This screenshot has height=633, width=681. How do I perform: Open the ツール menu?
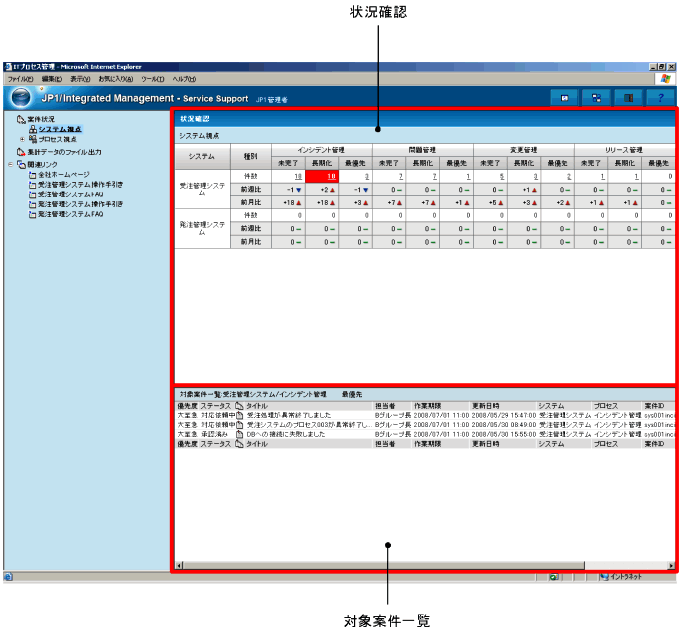152,78
